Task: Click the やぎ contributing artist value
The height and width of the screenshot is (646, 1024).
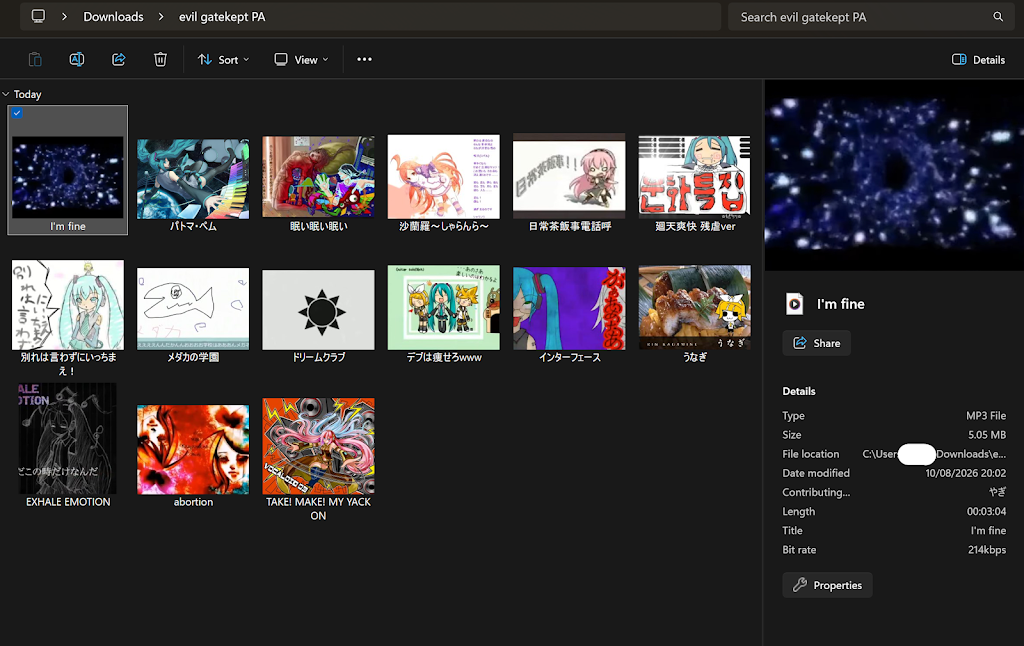Action: [x=997, y=492]
